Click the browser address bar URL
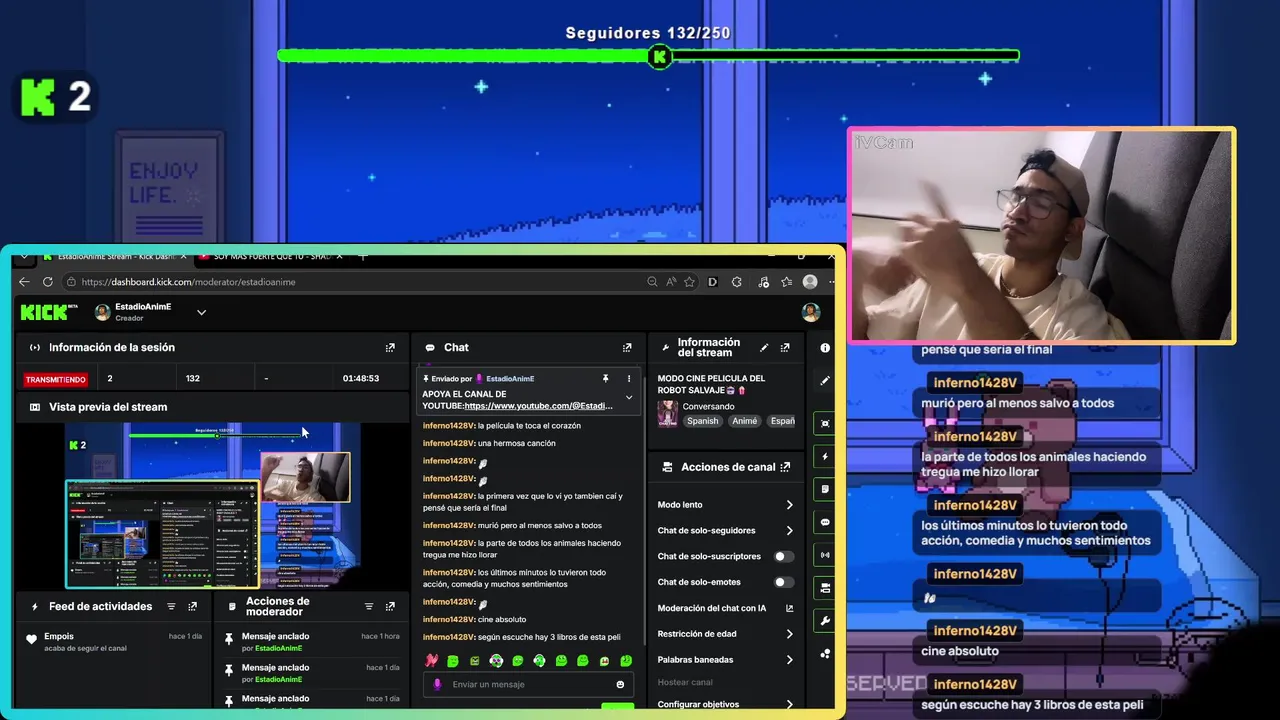The width and height of the screenshot is (1280, 720). click(188, 282)
